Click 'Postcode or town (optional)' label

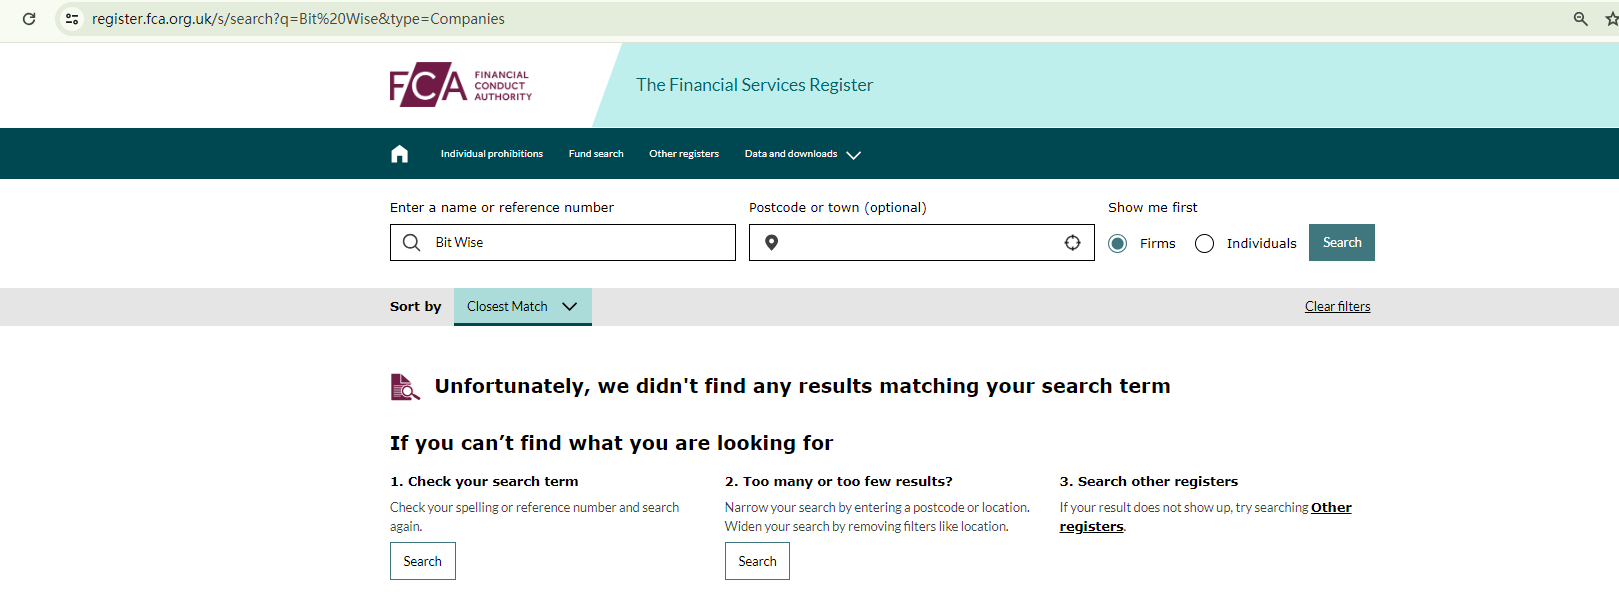click(x=838, y=207)
